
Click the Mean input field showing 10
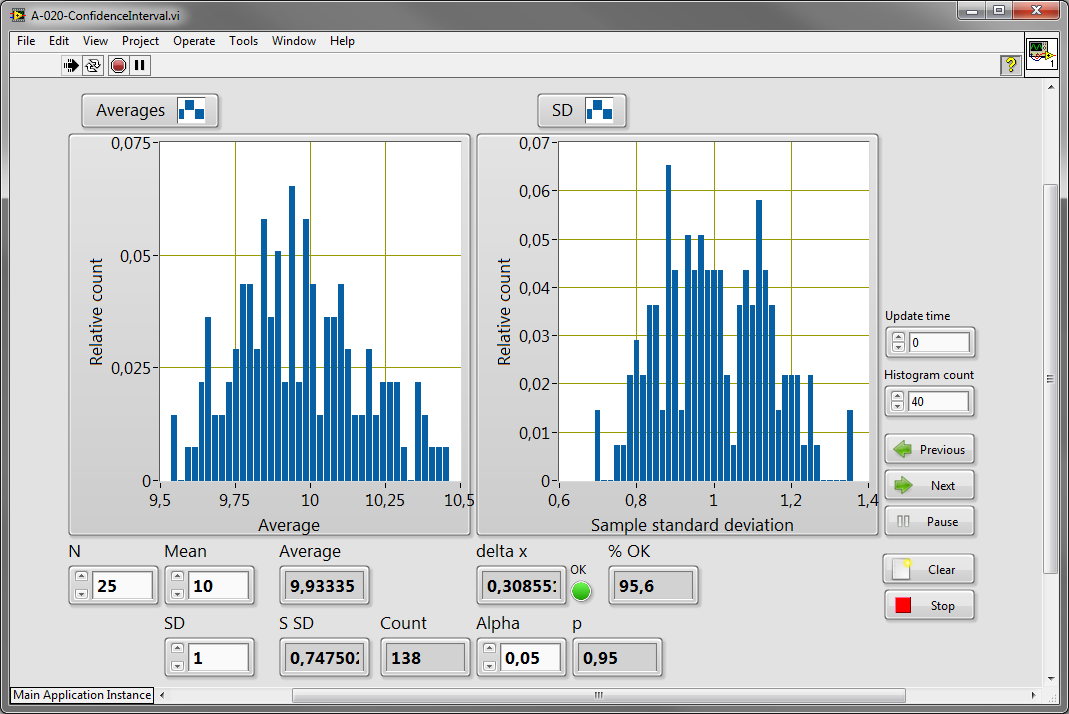point(218,586)
